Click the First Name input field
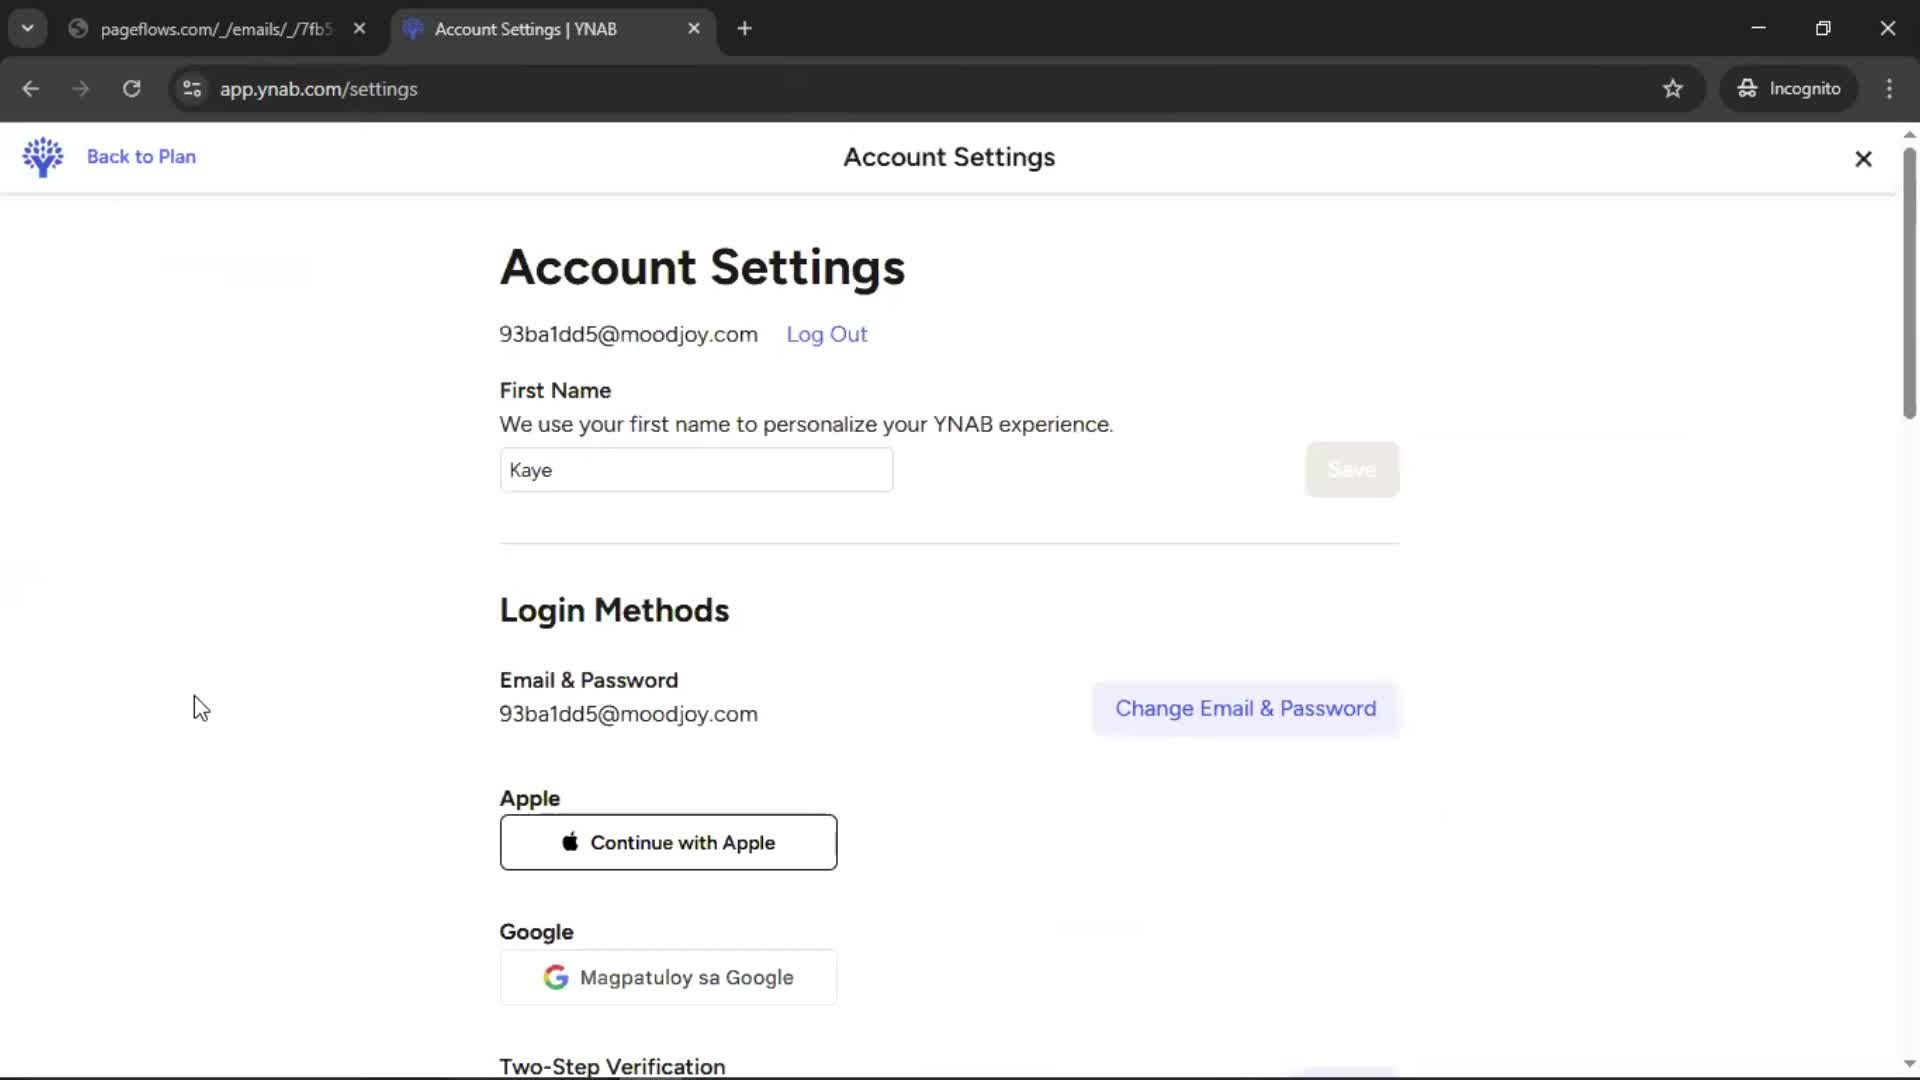Viewport: 1920px width, 1080px height. pyautogui.click(x=696, y=470)
